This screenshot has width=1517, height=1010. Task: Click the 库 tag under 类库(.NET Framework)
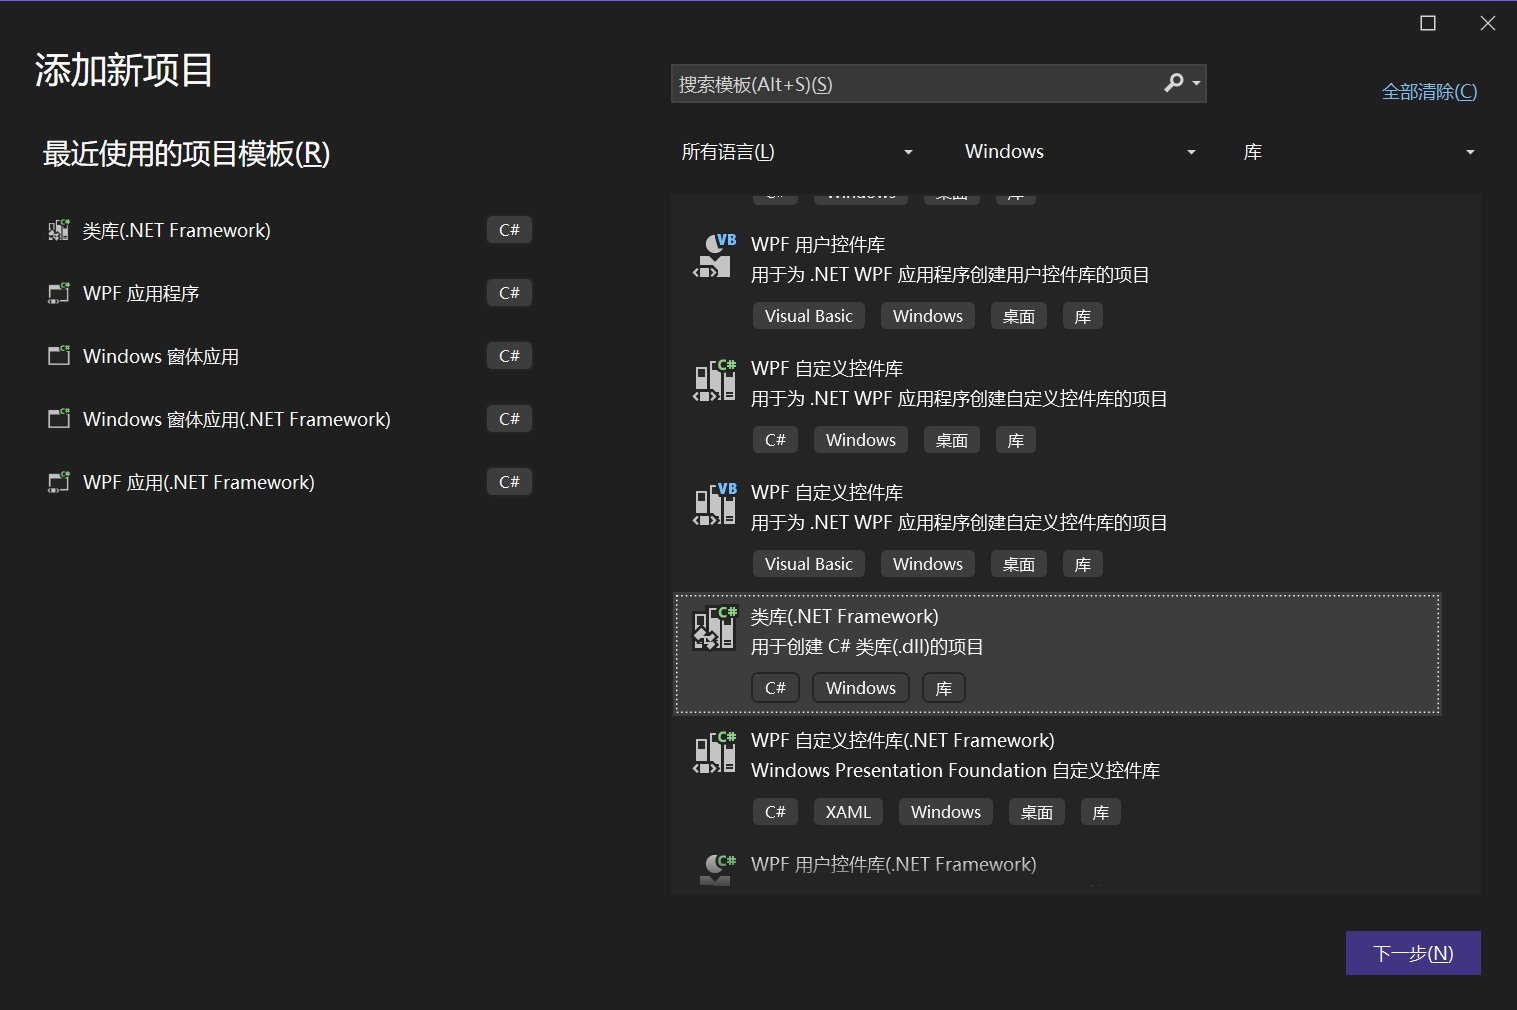944,688
